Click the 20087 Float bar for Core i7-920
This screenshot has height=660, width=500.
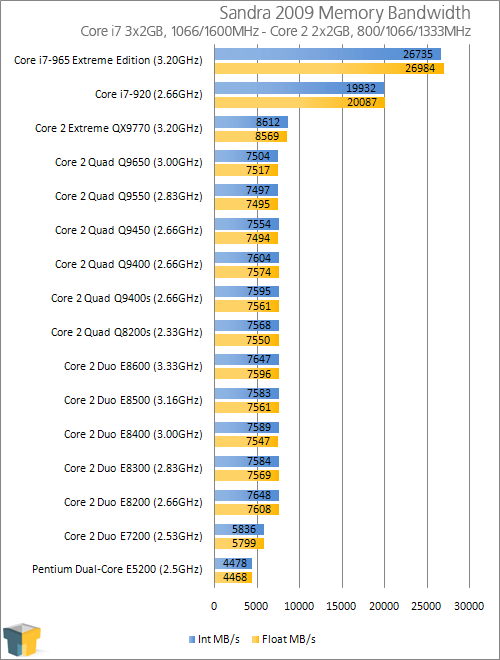[300, 102]
